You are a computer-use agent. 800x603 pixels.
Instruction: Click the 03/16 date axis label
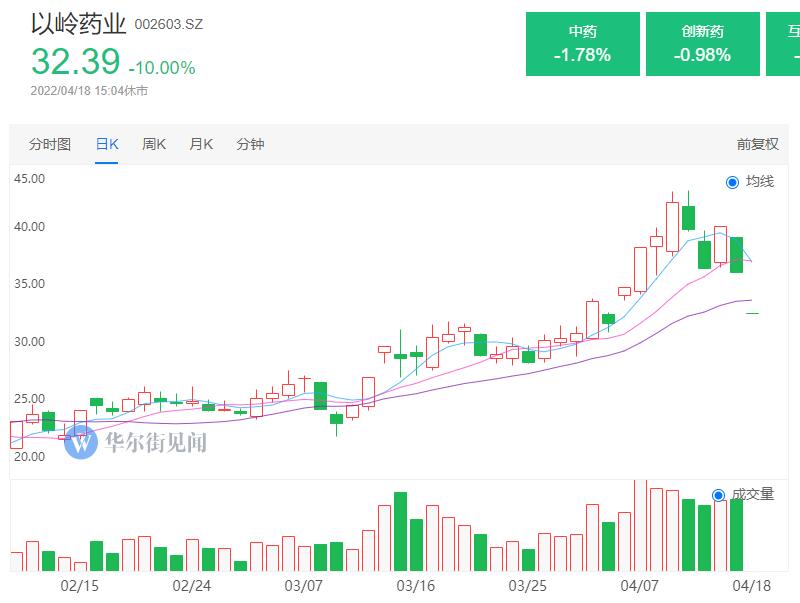[415, 586]
